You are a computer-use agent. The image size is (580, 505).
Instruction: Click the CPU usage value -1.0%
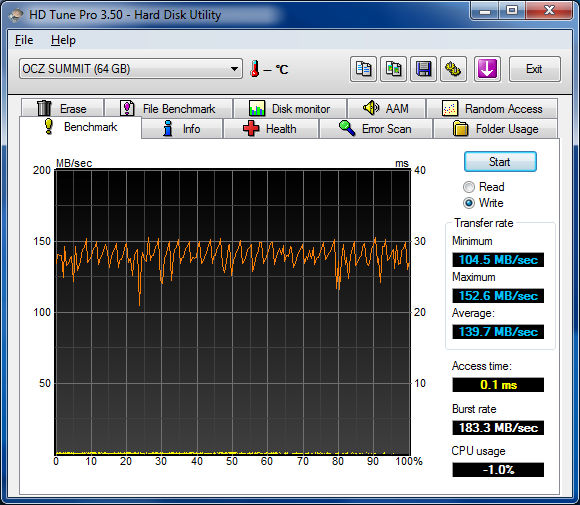point(498,470)
